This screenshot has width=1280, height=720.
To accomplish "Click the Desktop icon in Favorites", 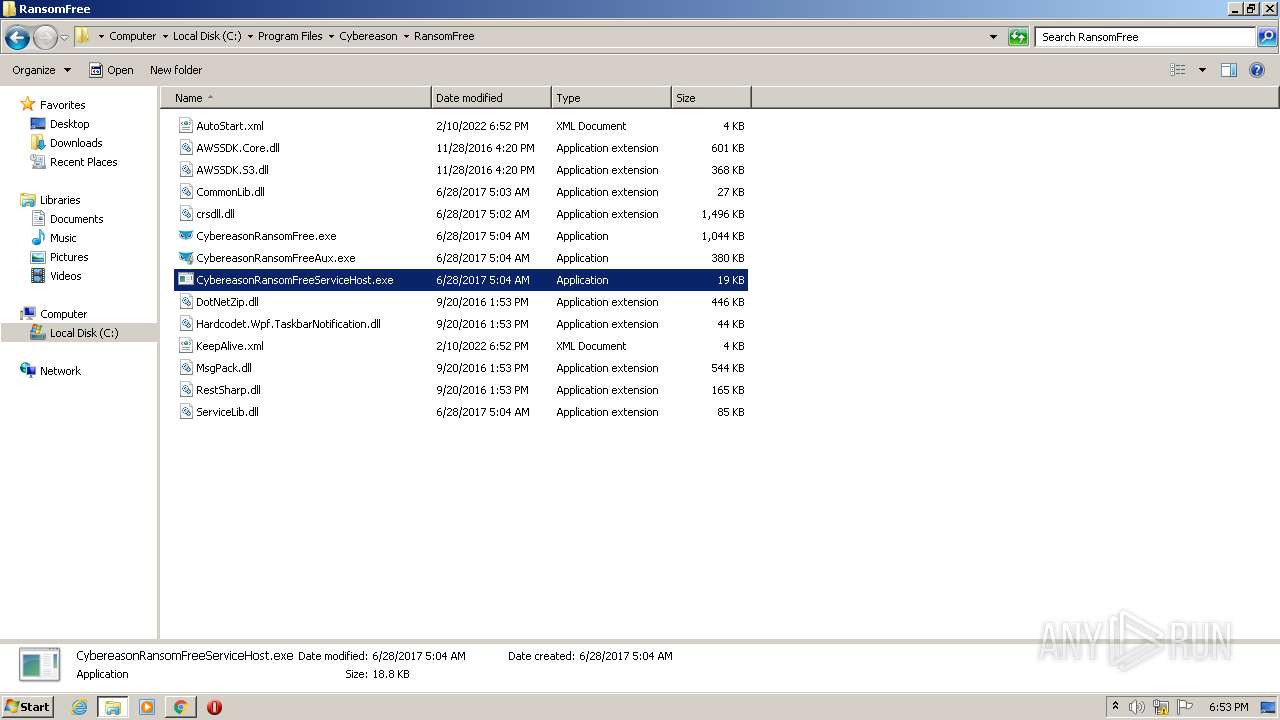I will (38, 124).
